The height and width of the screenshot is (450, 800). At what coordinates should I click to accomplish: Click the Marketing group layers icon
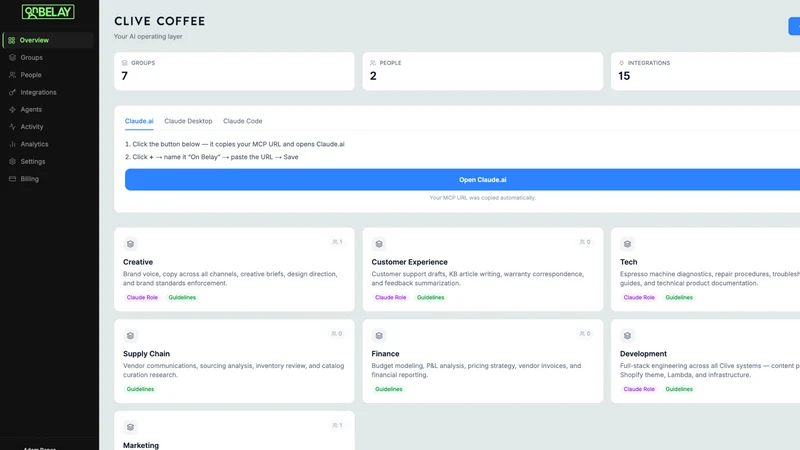130,427
